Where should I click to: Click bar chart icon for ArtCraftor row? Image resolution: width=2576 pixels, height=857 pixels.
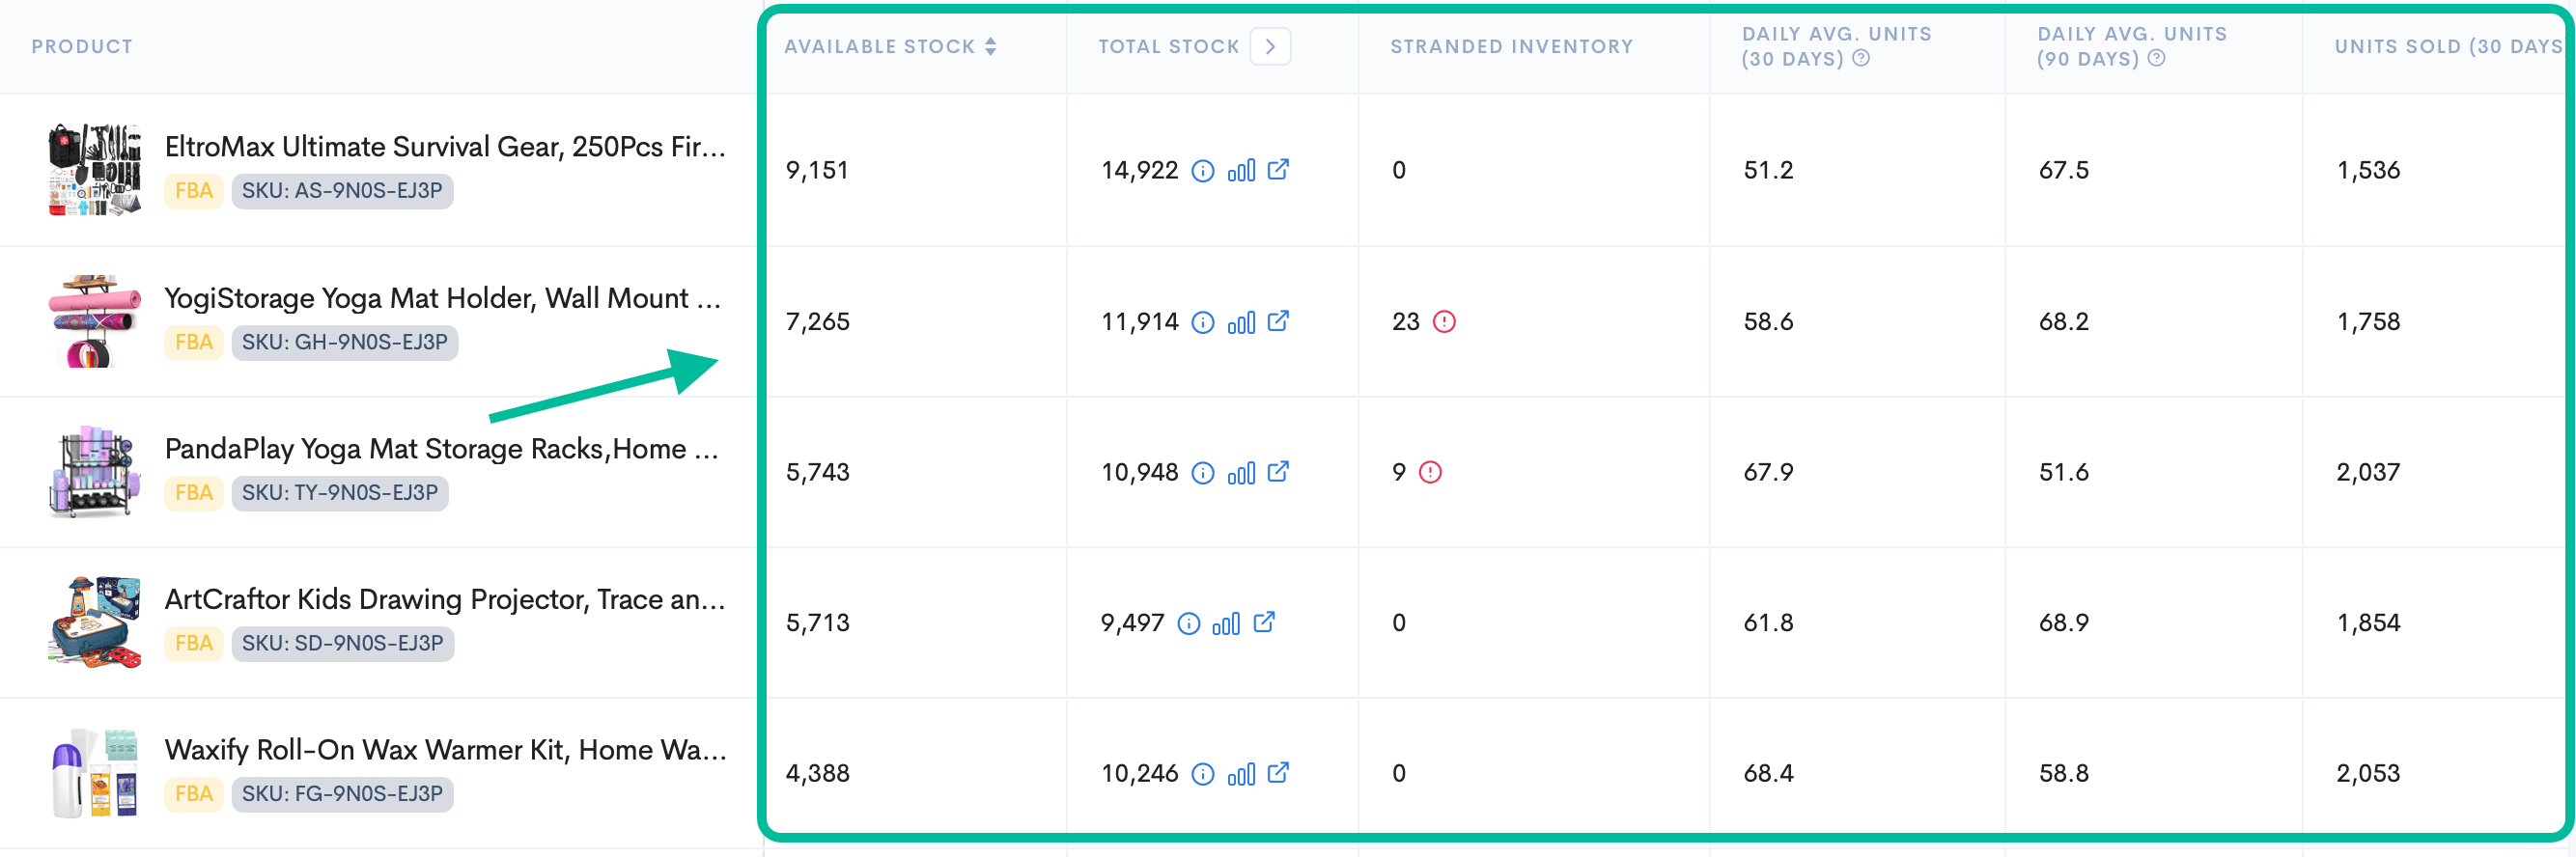tap(1226, 624)
